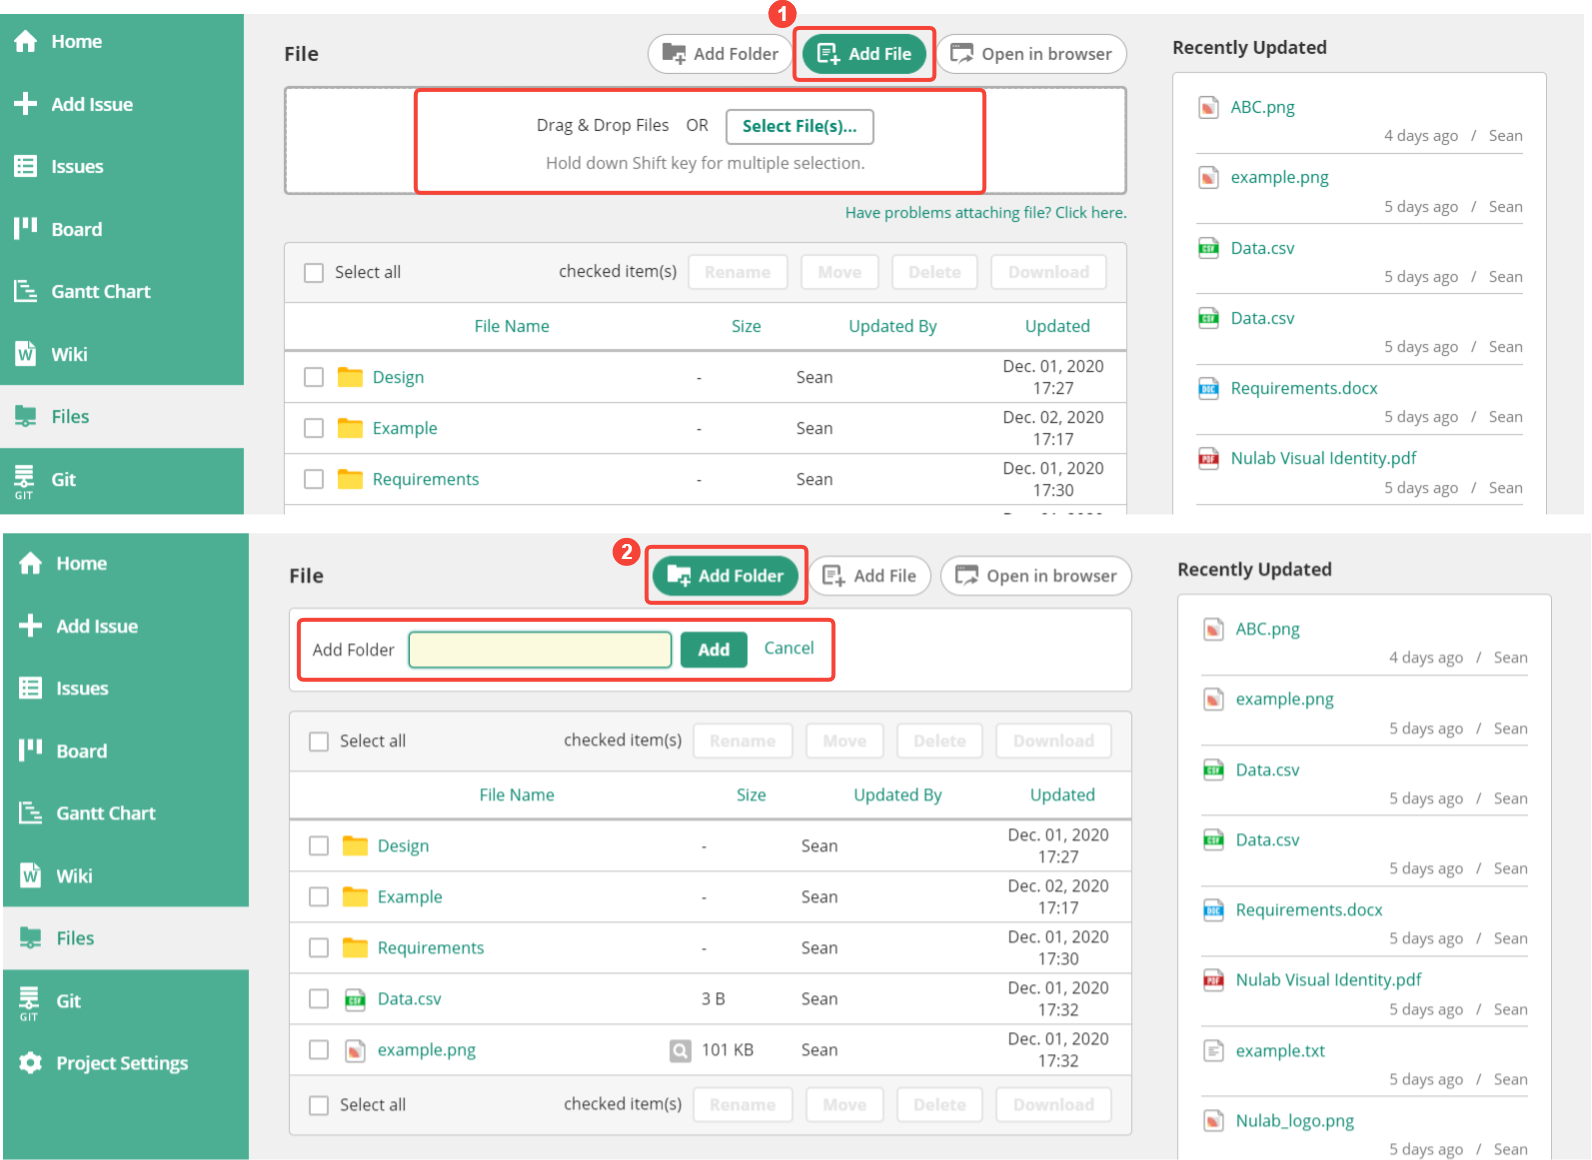Click the Data.csv spreadsheet icon in the 3 B row
The image size is (1592, 1160).
coord(354,999)
